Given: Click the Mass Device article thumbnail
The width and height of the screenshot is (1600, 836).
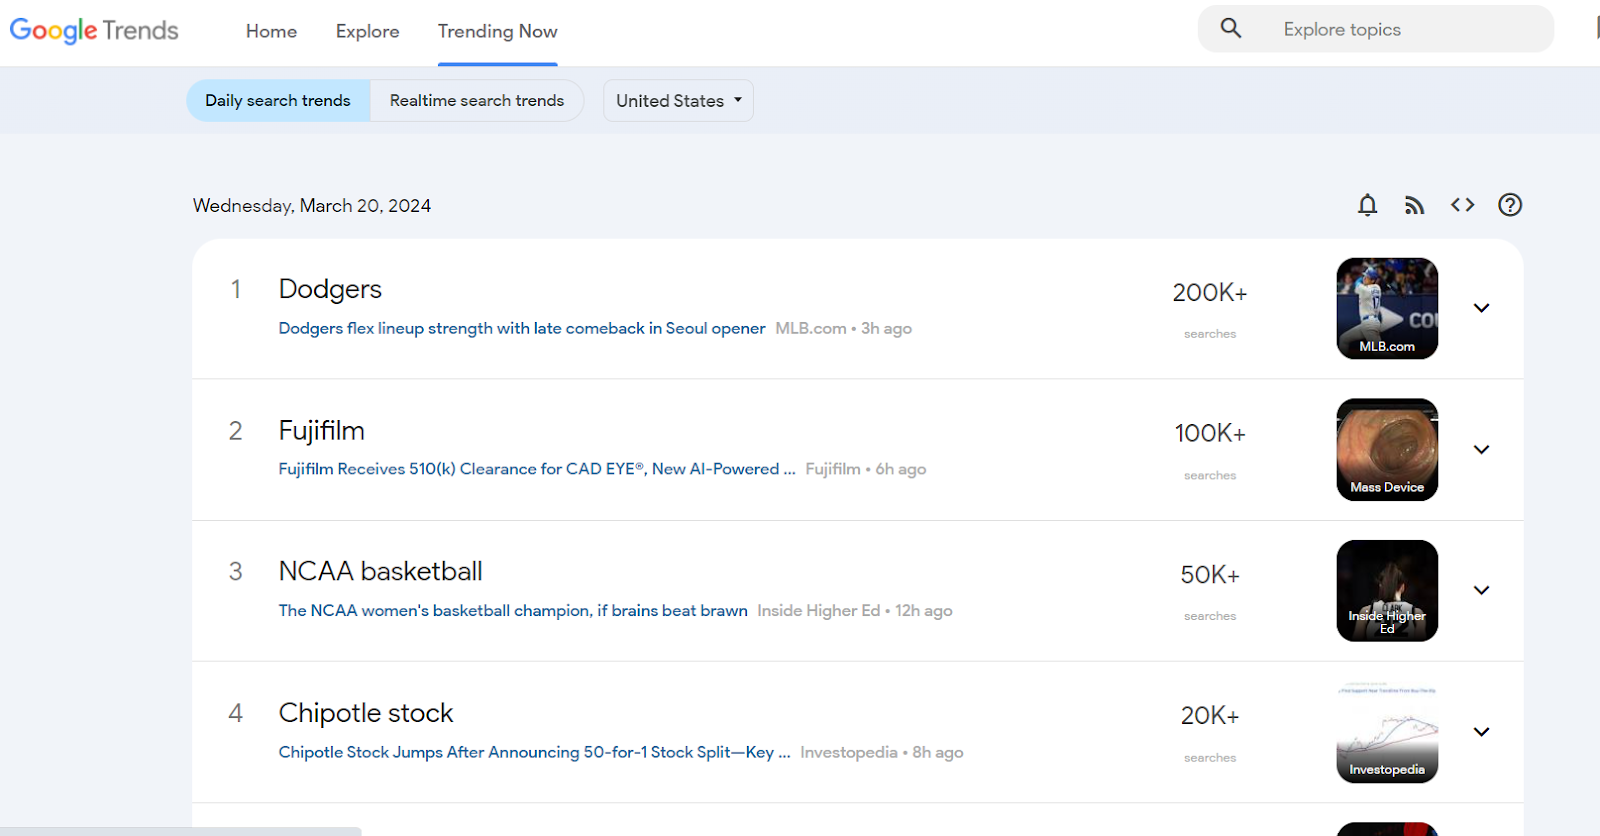Looking at the screenshot, I should [1387, 450].
